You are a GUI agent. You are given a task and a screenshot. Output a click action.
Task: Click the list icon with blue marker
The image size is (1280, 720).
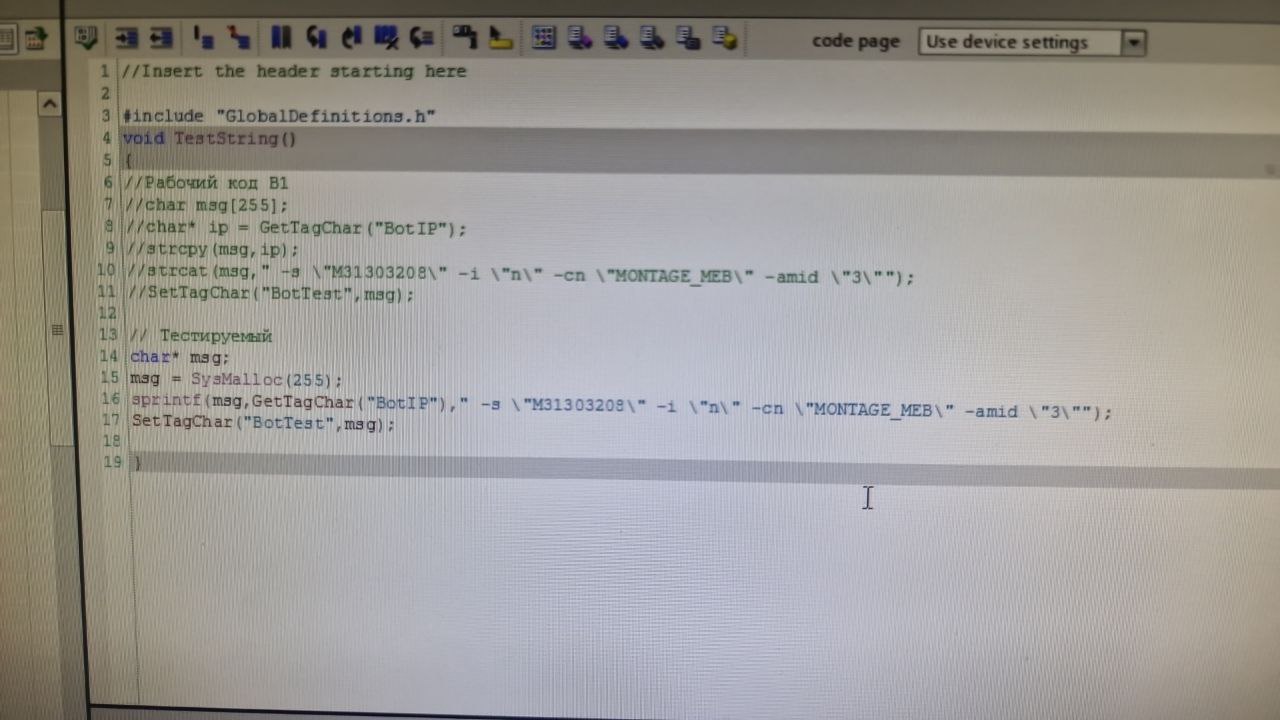[x=616, y=38]
